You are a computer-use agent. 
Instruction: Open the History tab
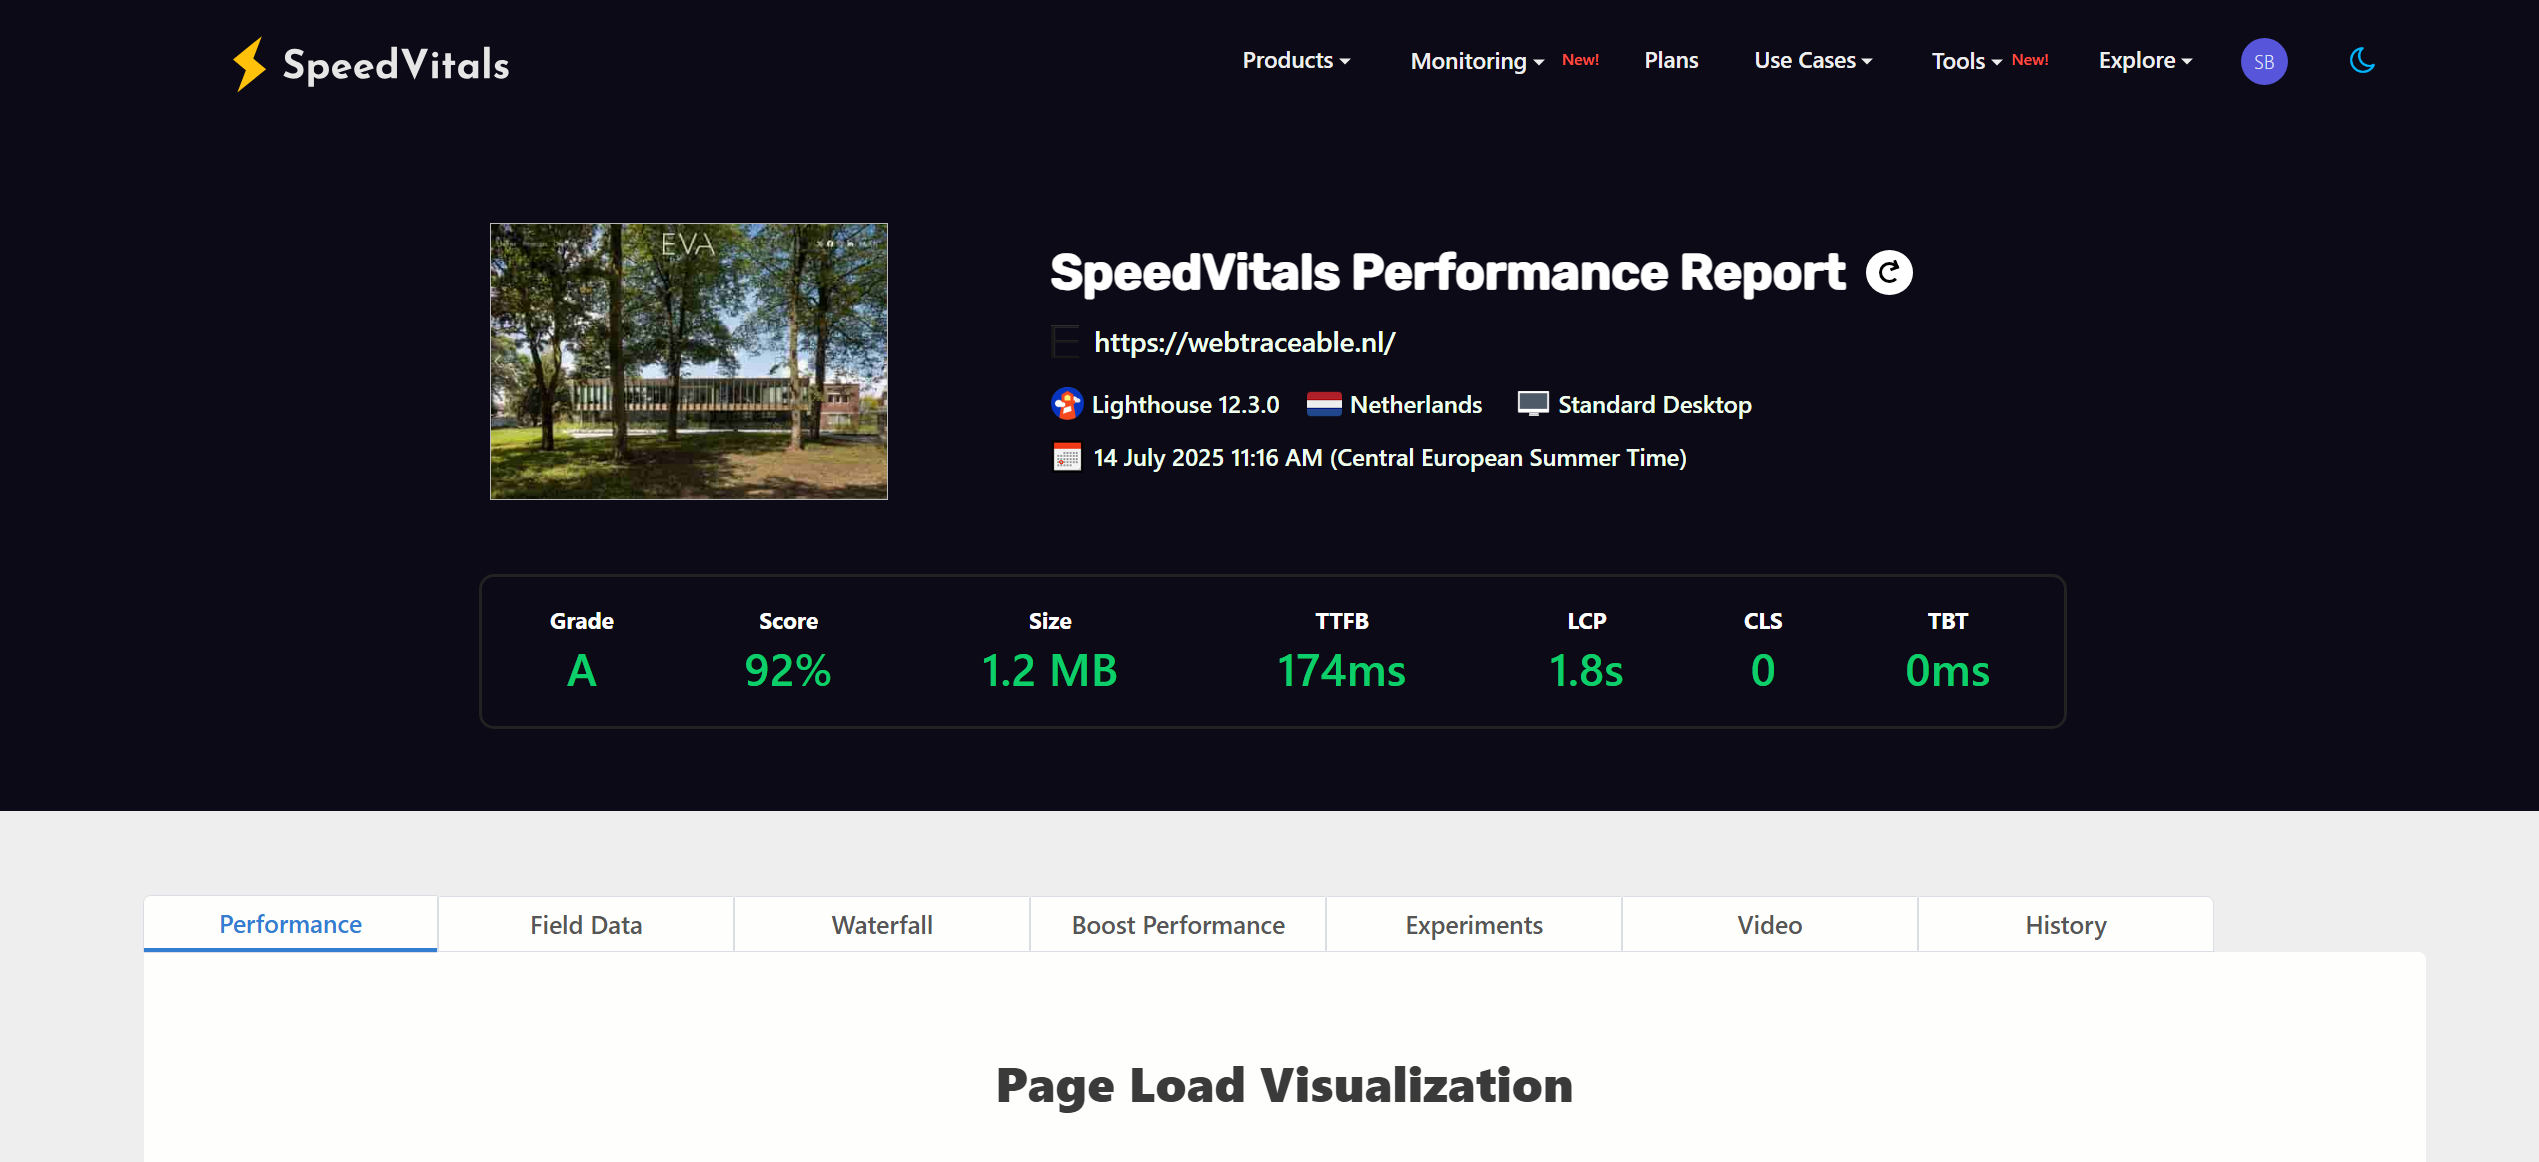click(x=2066, y=925)
